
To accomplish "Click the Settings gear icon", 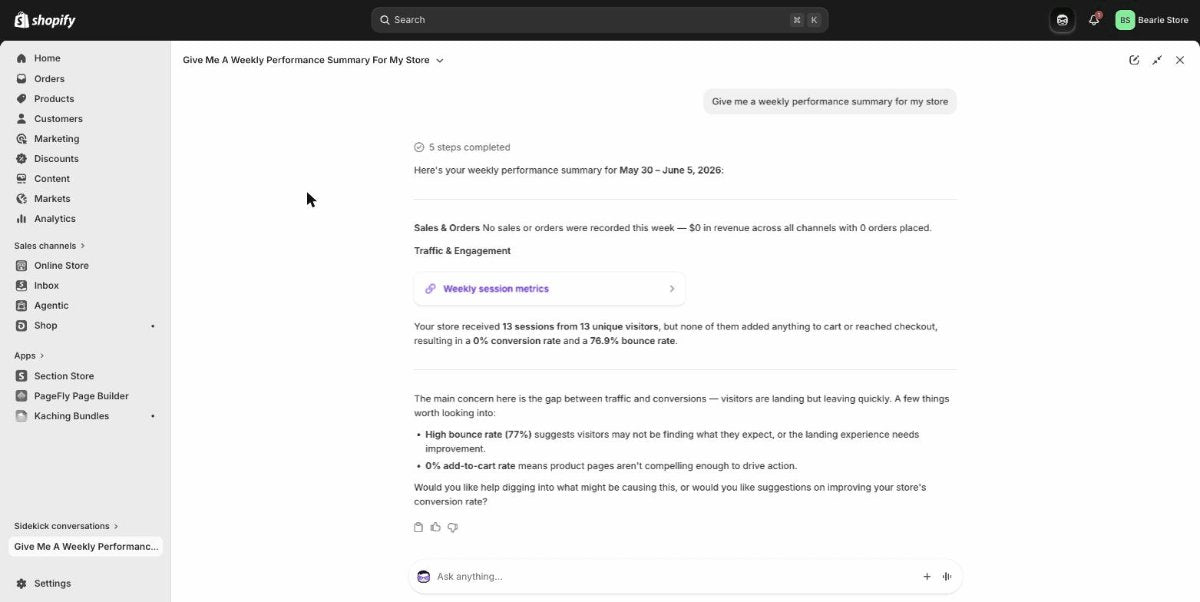I will tap(21, 583).
